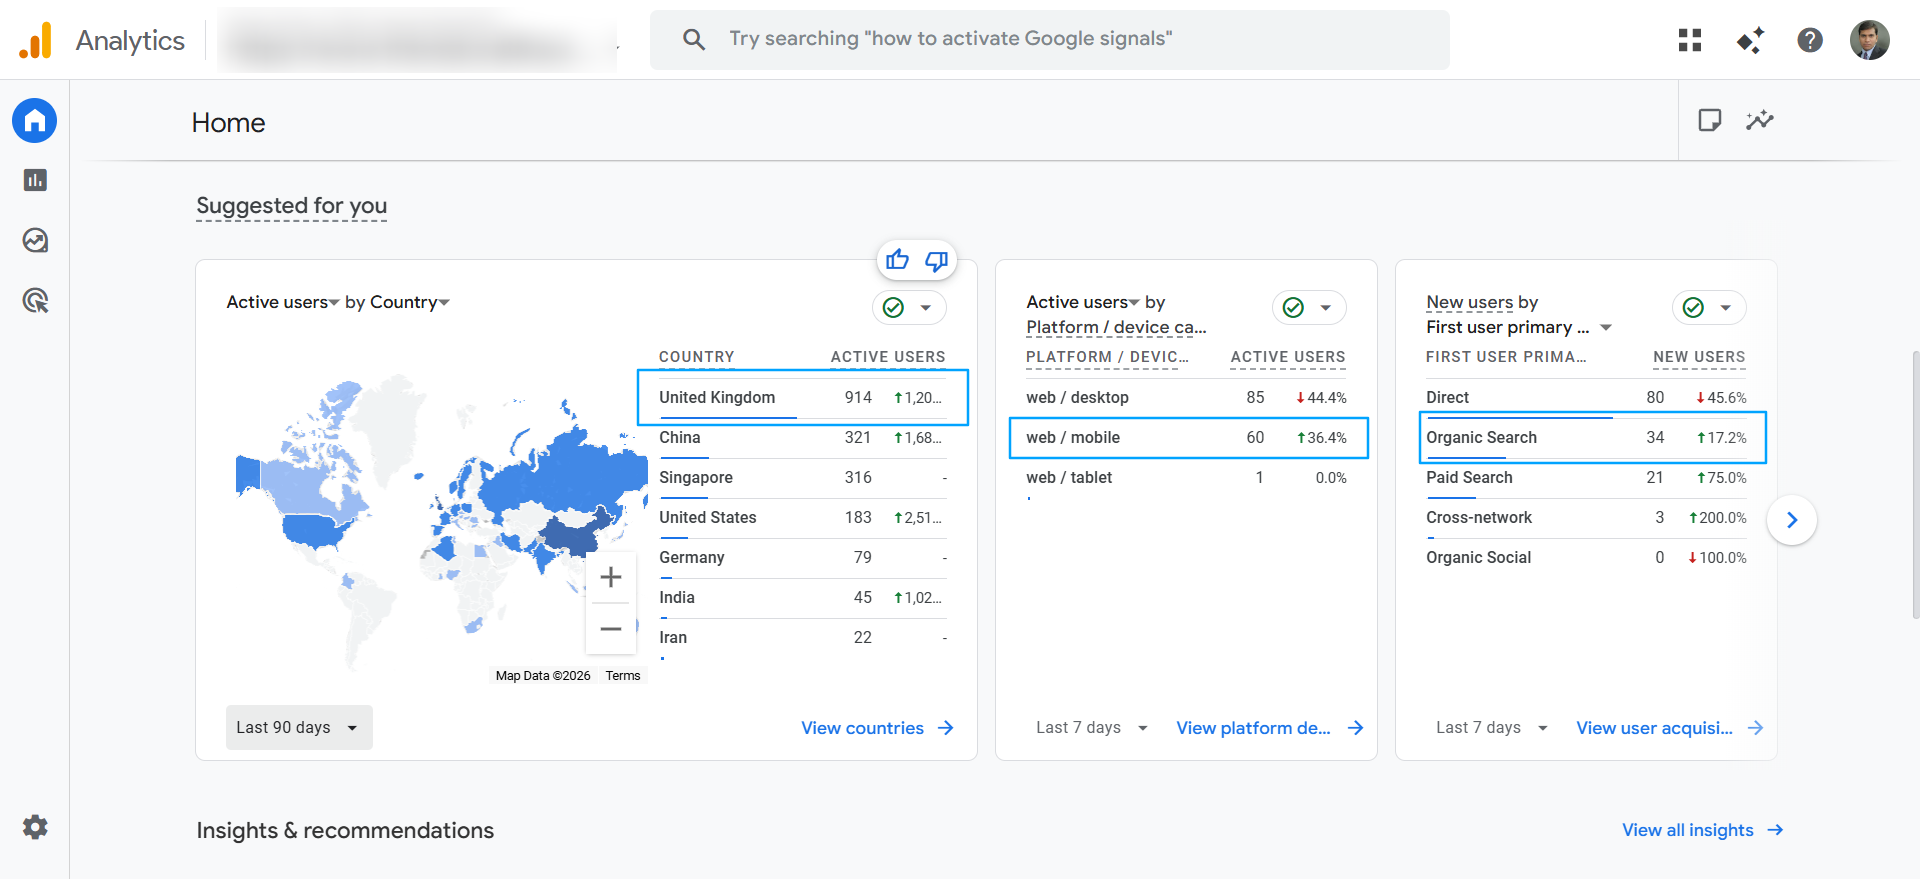Open the Reports icon in the sidebar
The height and width of the screenshot is (879, 1920).
click(x=35, y=180)
